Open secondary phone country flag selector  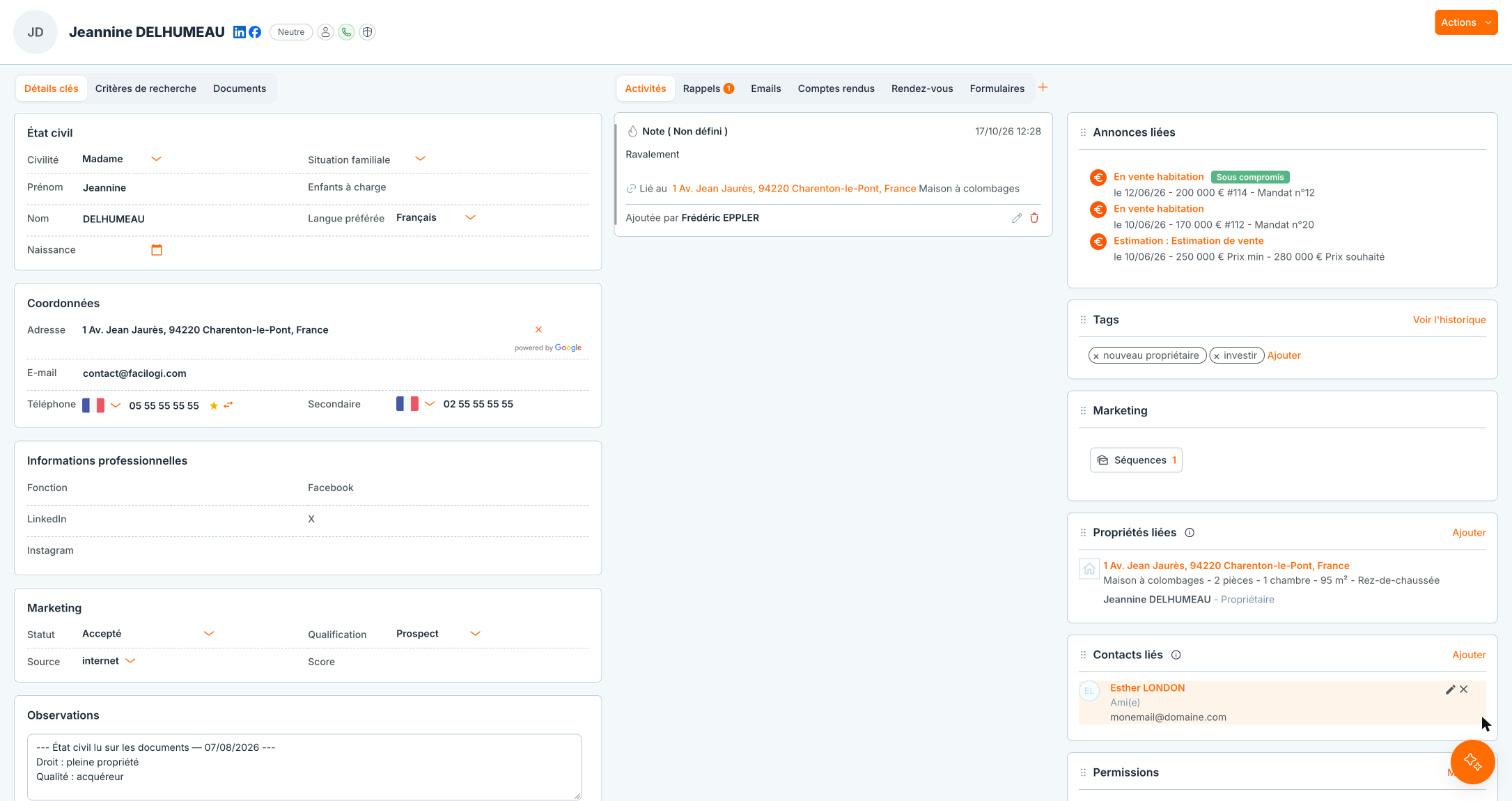click(x=415, y=404)
